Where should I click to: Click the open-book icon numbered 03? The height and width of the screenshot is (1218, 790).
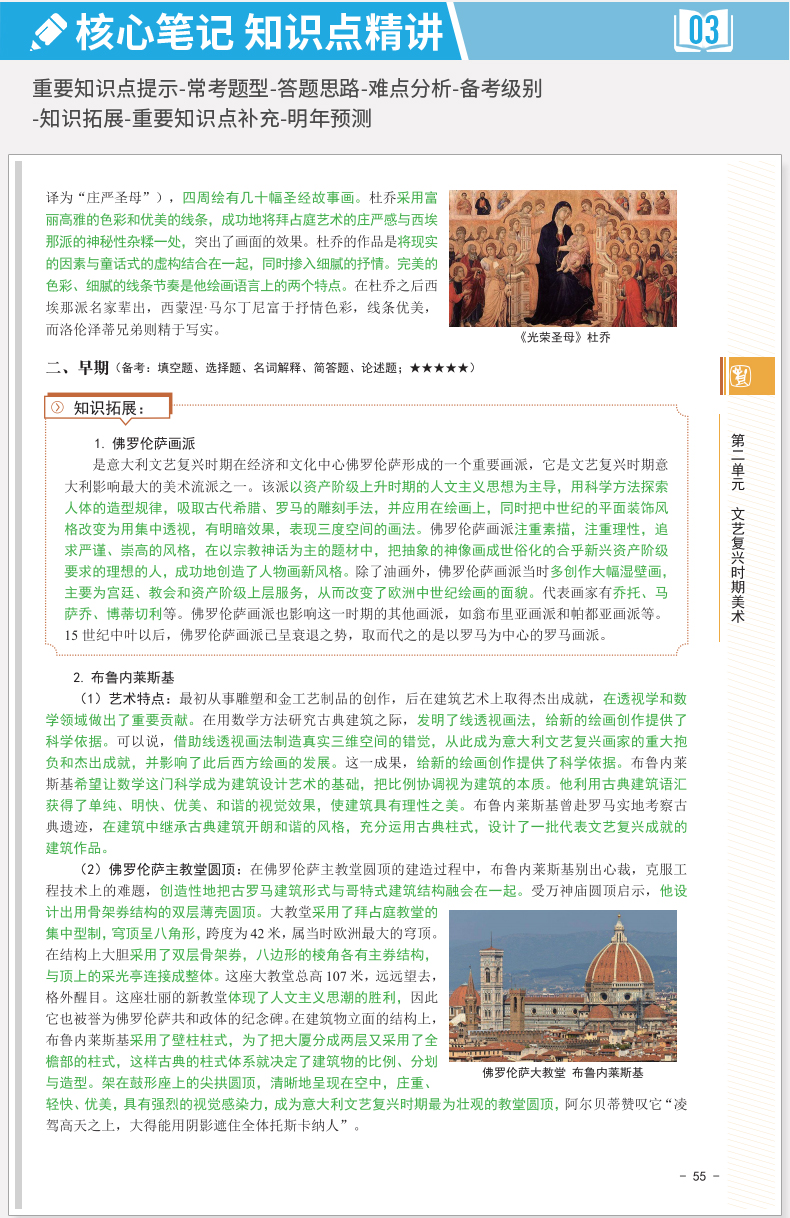[x=704, y=30]
